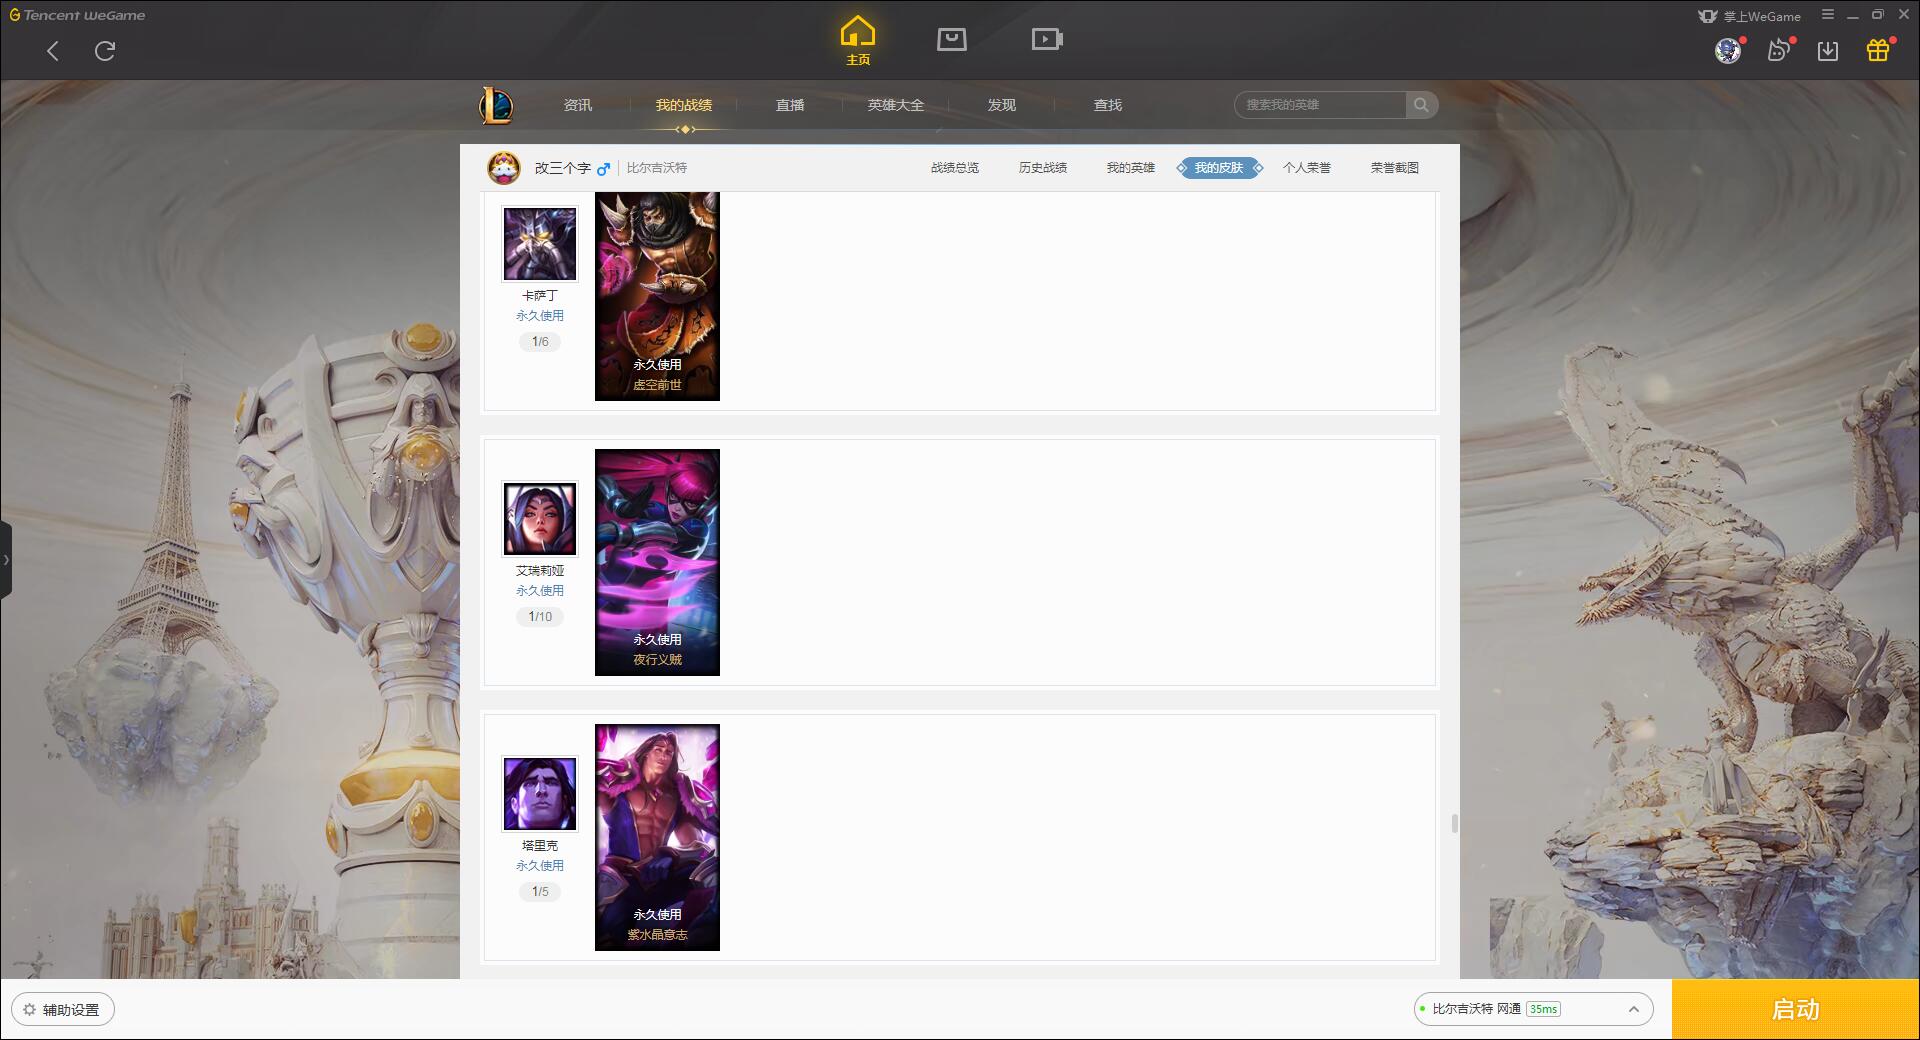Select the 塔里克 champion portrait
1920x1040 pixels.
click(540, 794)
